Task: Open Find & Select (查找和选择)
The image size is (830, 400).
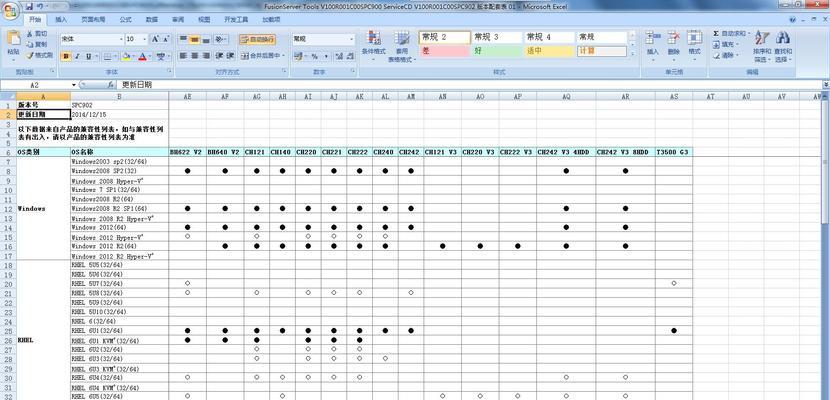Action: (783, 47)
